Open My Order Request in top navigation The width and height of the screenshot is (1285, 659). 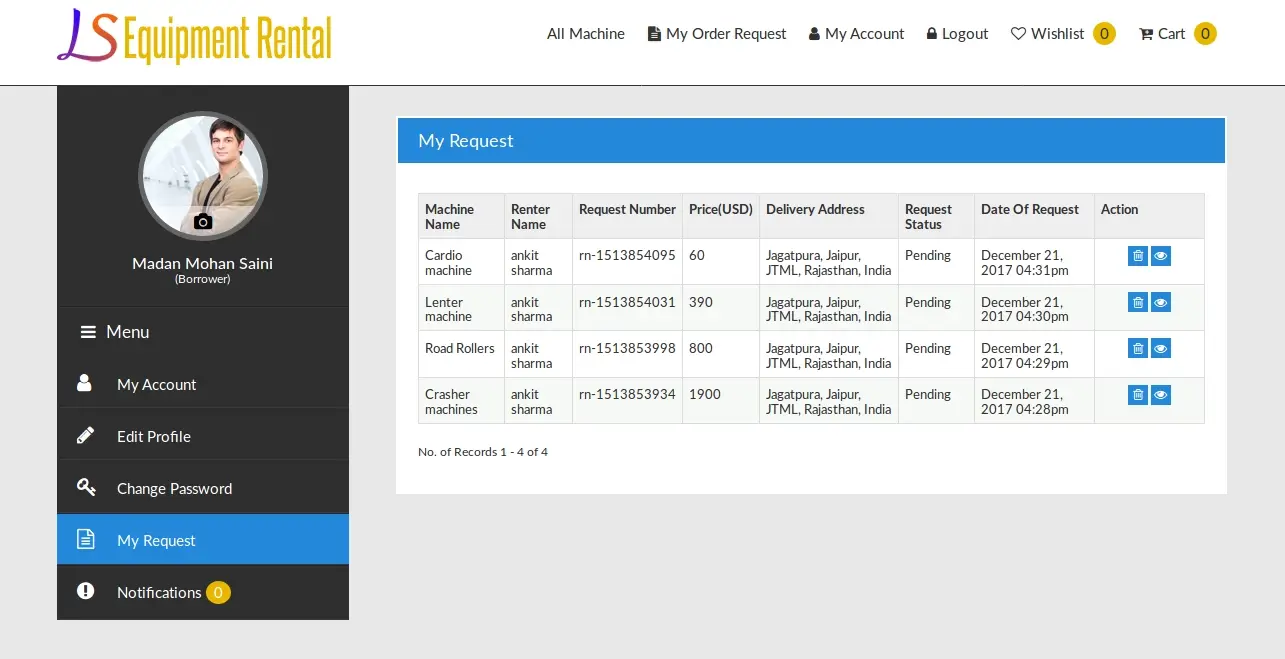717,34
